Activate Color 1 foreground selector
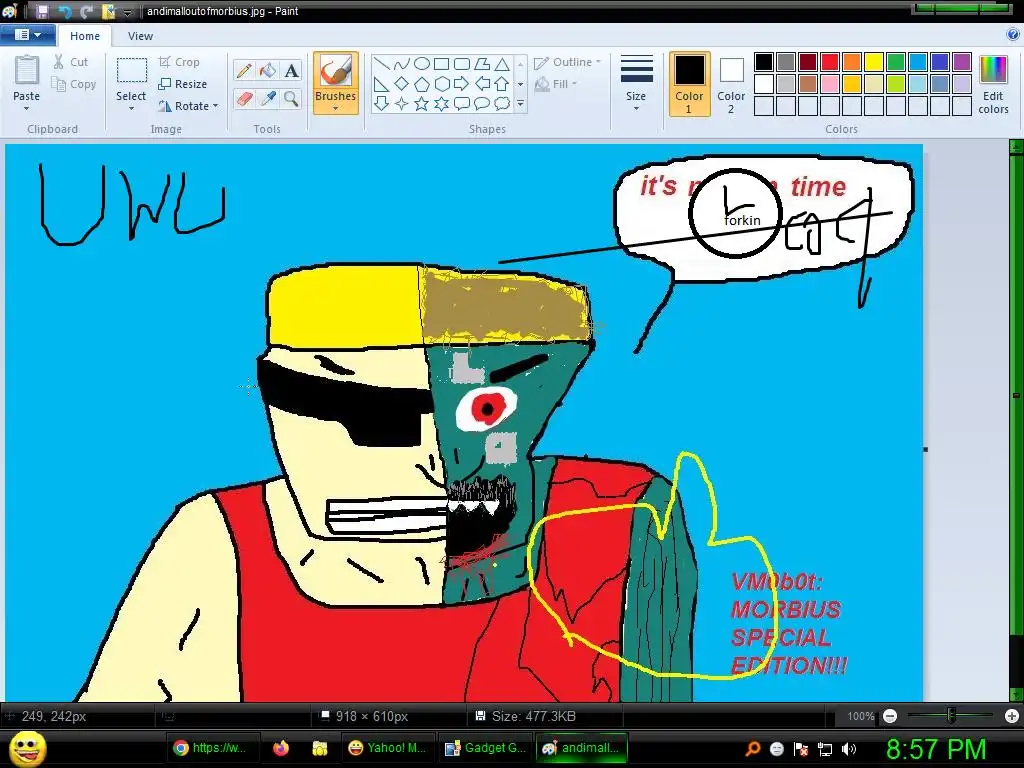 tap(690, 84)
